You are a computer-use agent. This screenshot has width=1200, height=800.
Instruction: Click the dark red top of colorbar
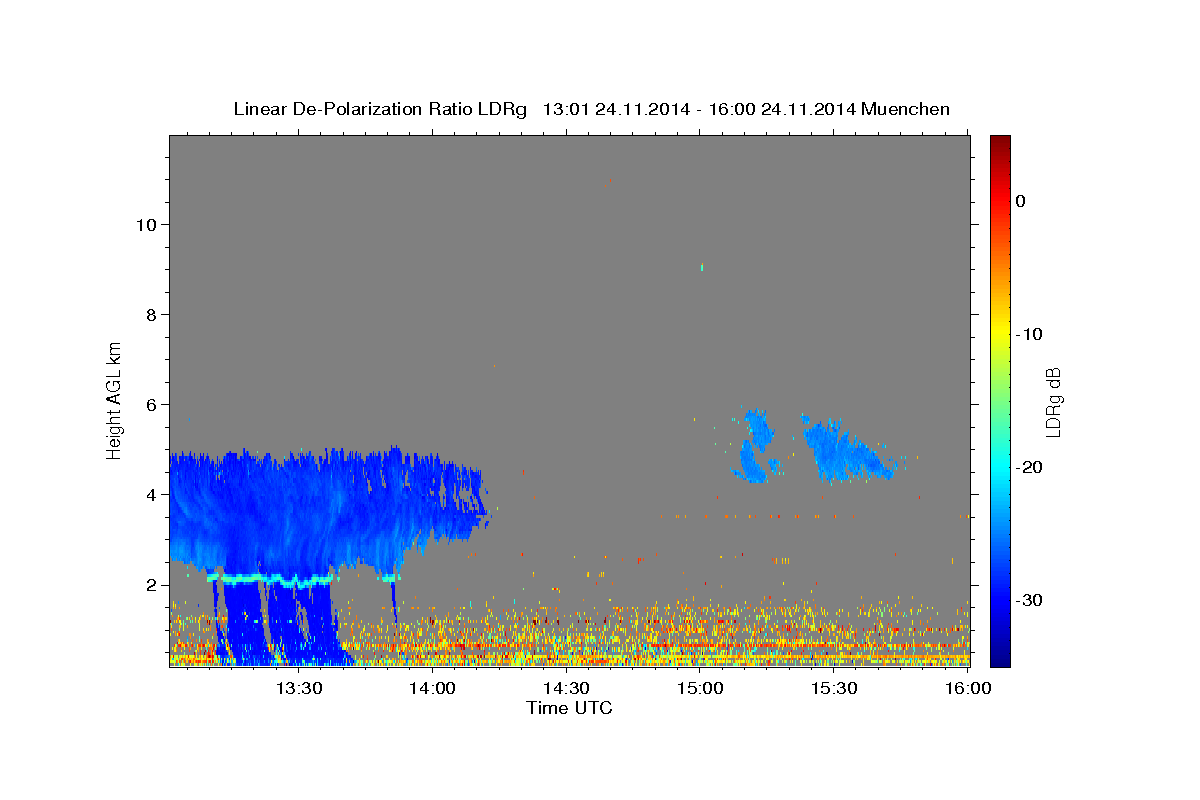tap(1000, 145)
